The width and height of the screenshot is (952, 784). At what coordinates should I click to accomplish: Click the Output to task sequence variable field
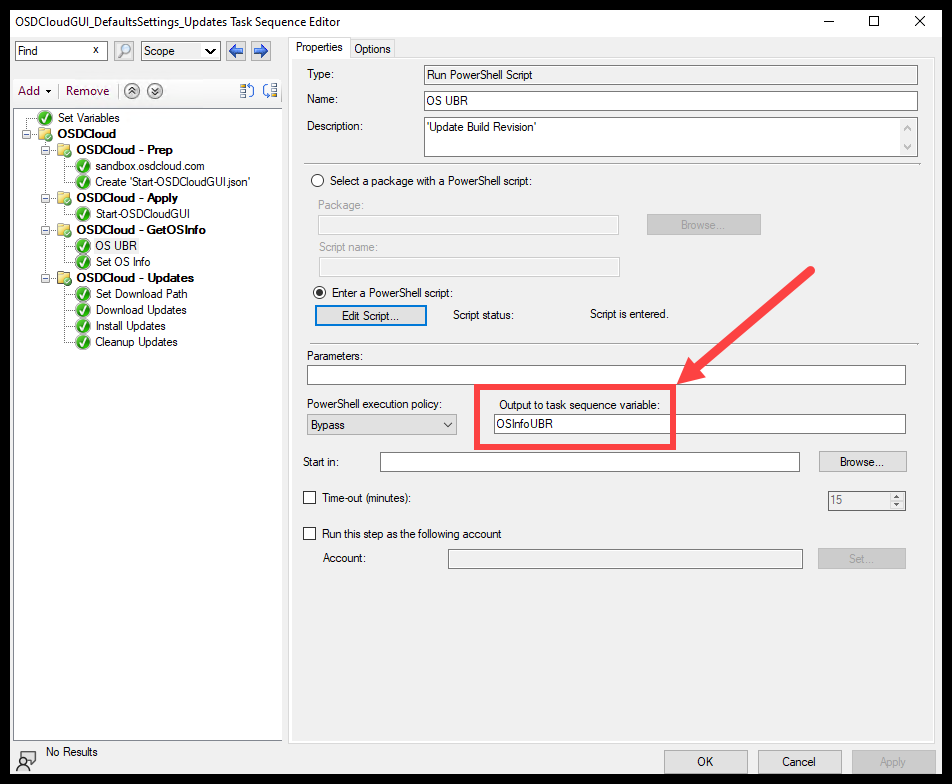click(x=699, y=424)
